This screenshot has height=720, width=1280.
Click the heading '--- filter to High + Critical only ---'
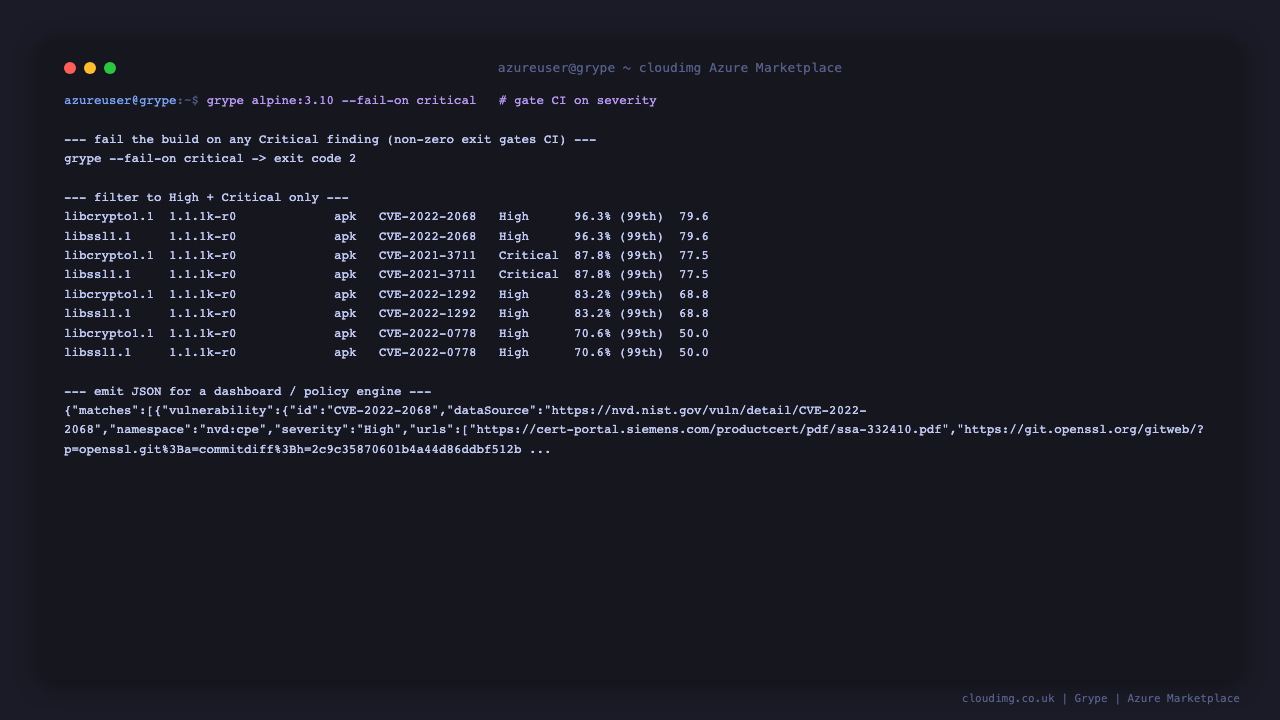point(206,198)
